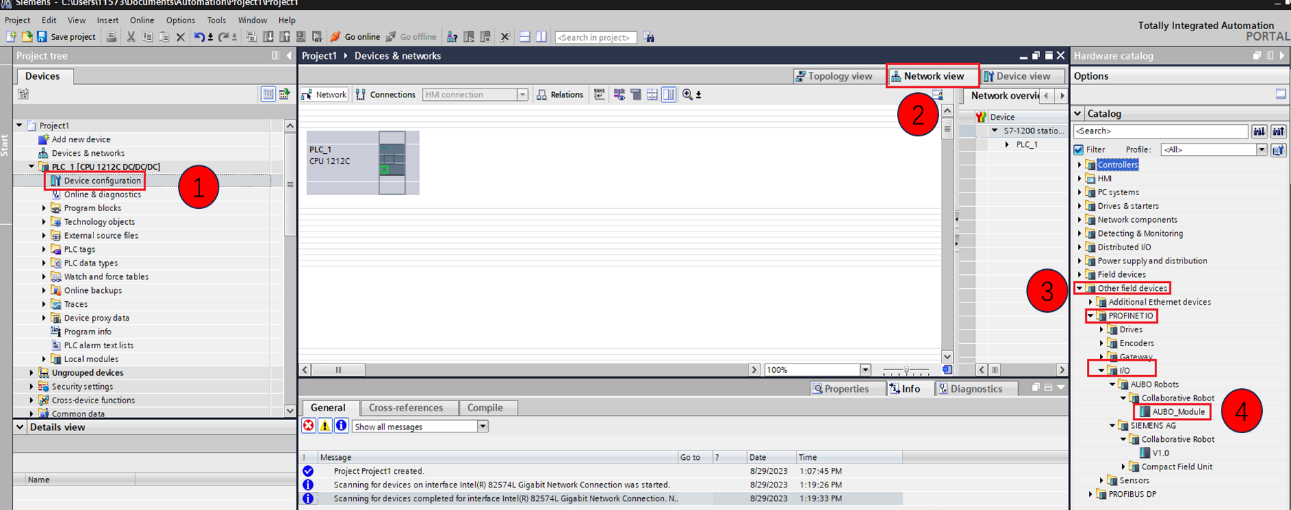
Task: Click Add new device in project tree
Action: (81, 140)
